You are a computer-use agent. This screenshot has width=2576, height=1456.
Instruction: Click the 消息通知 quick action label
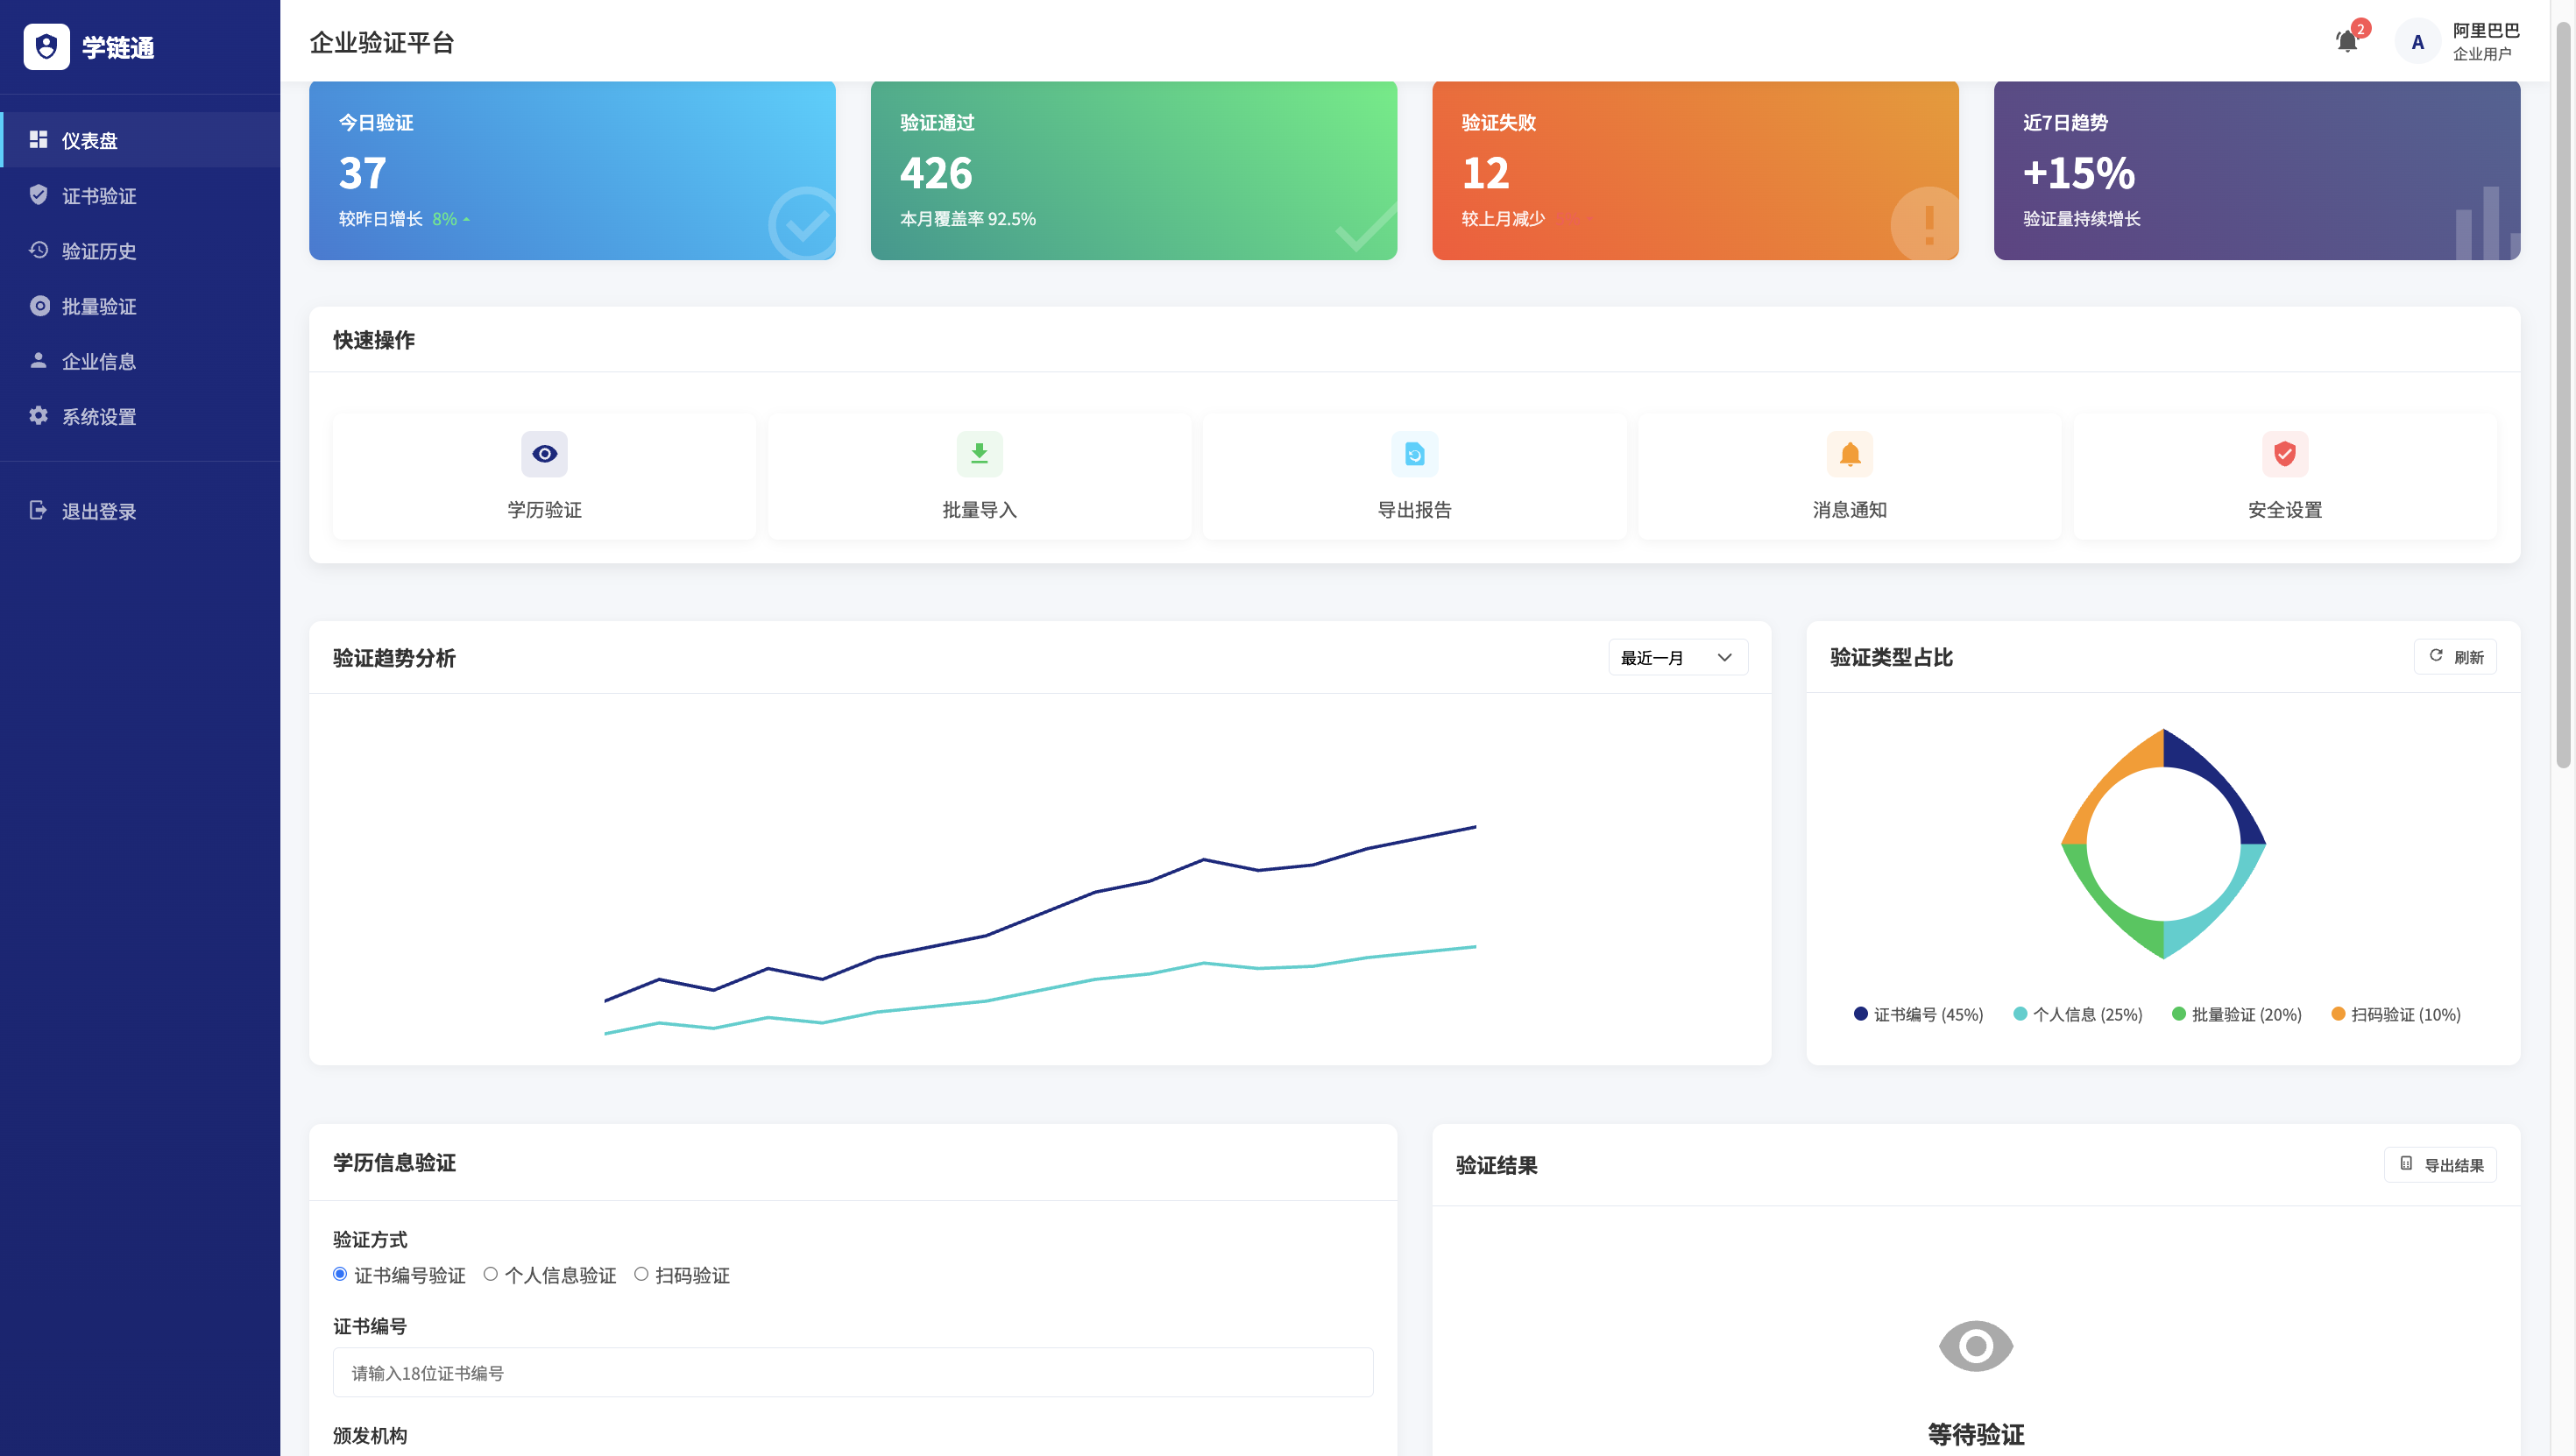(1849, 510)
